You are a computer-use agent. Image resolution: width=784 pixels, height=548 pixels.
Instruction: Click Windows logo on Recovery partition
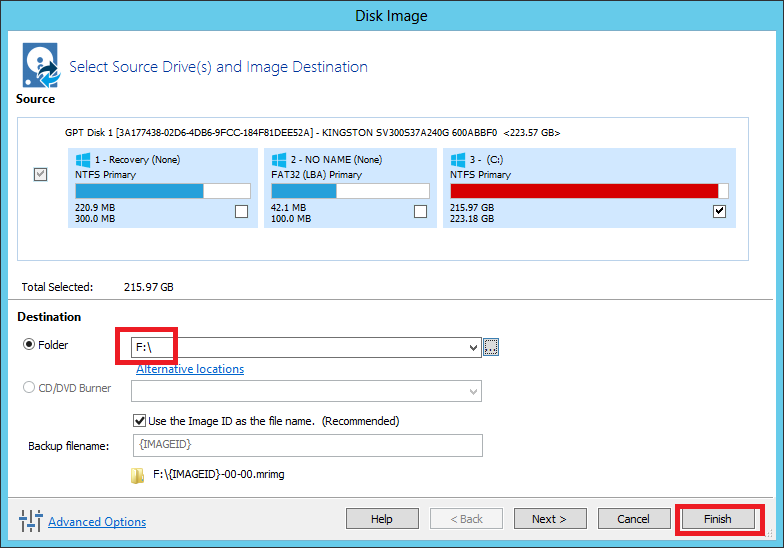(83, 160)
